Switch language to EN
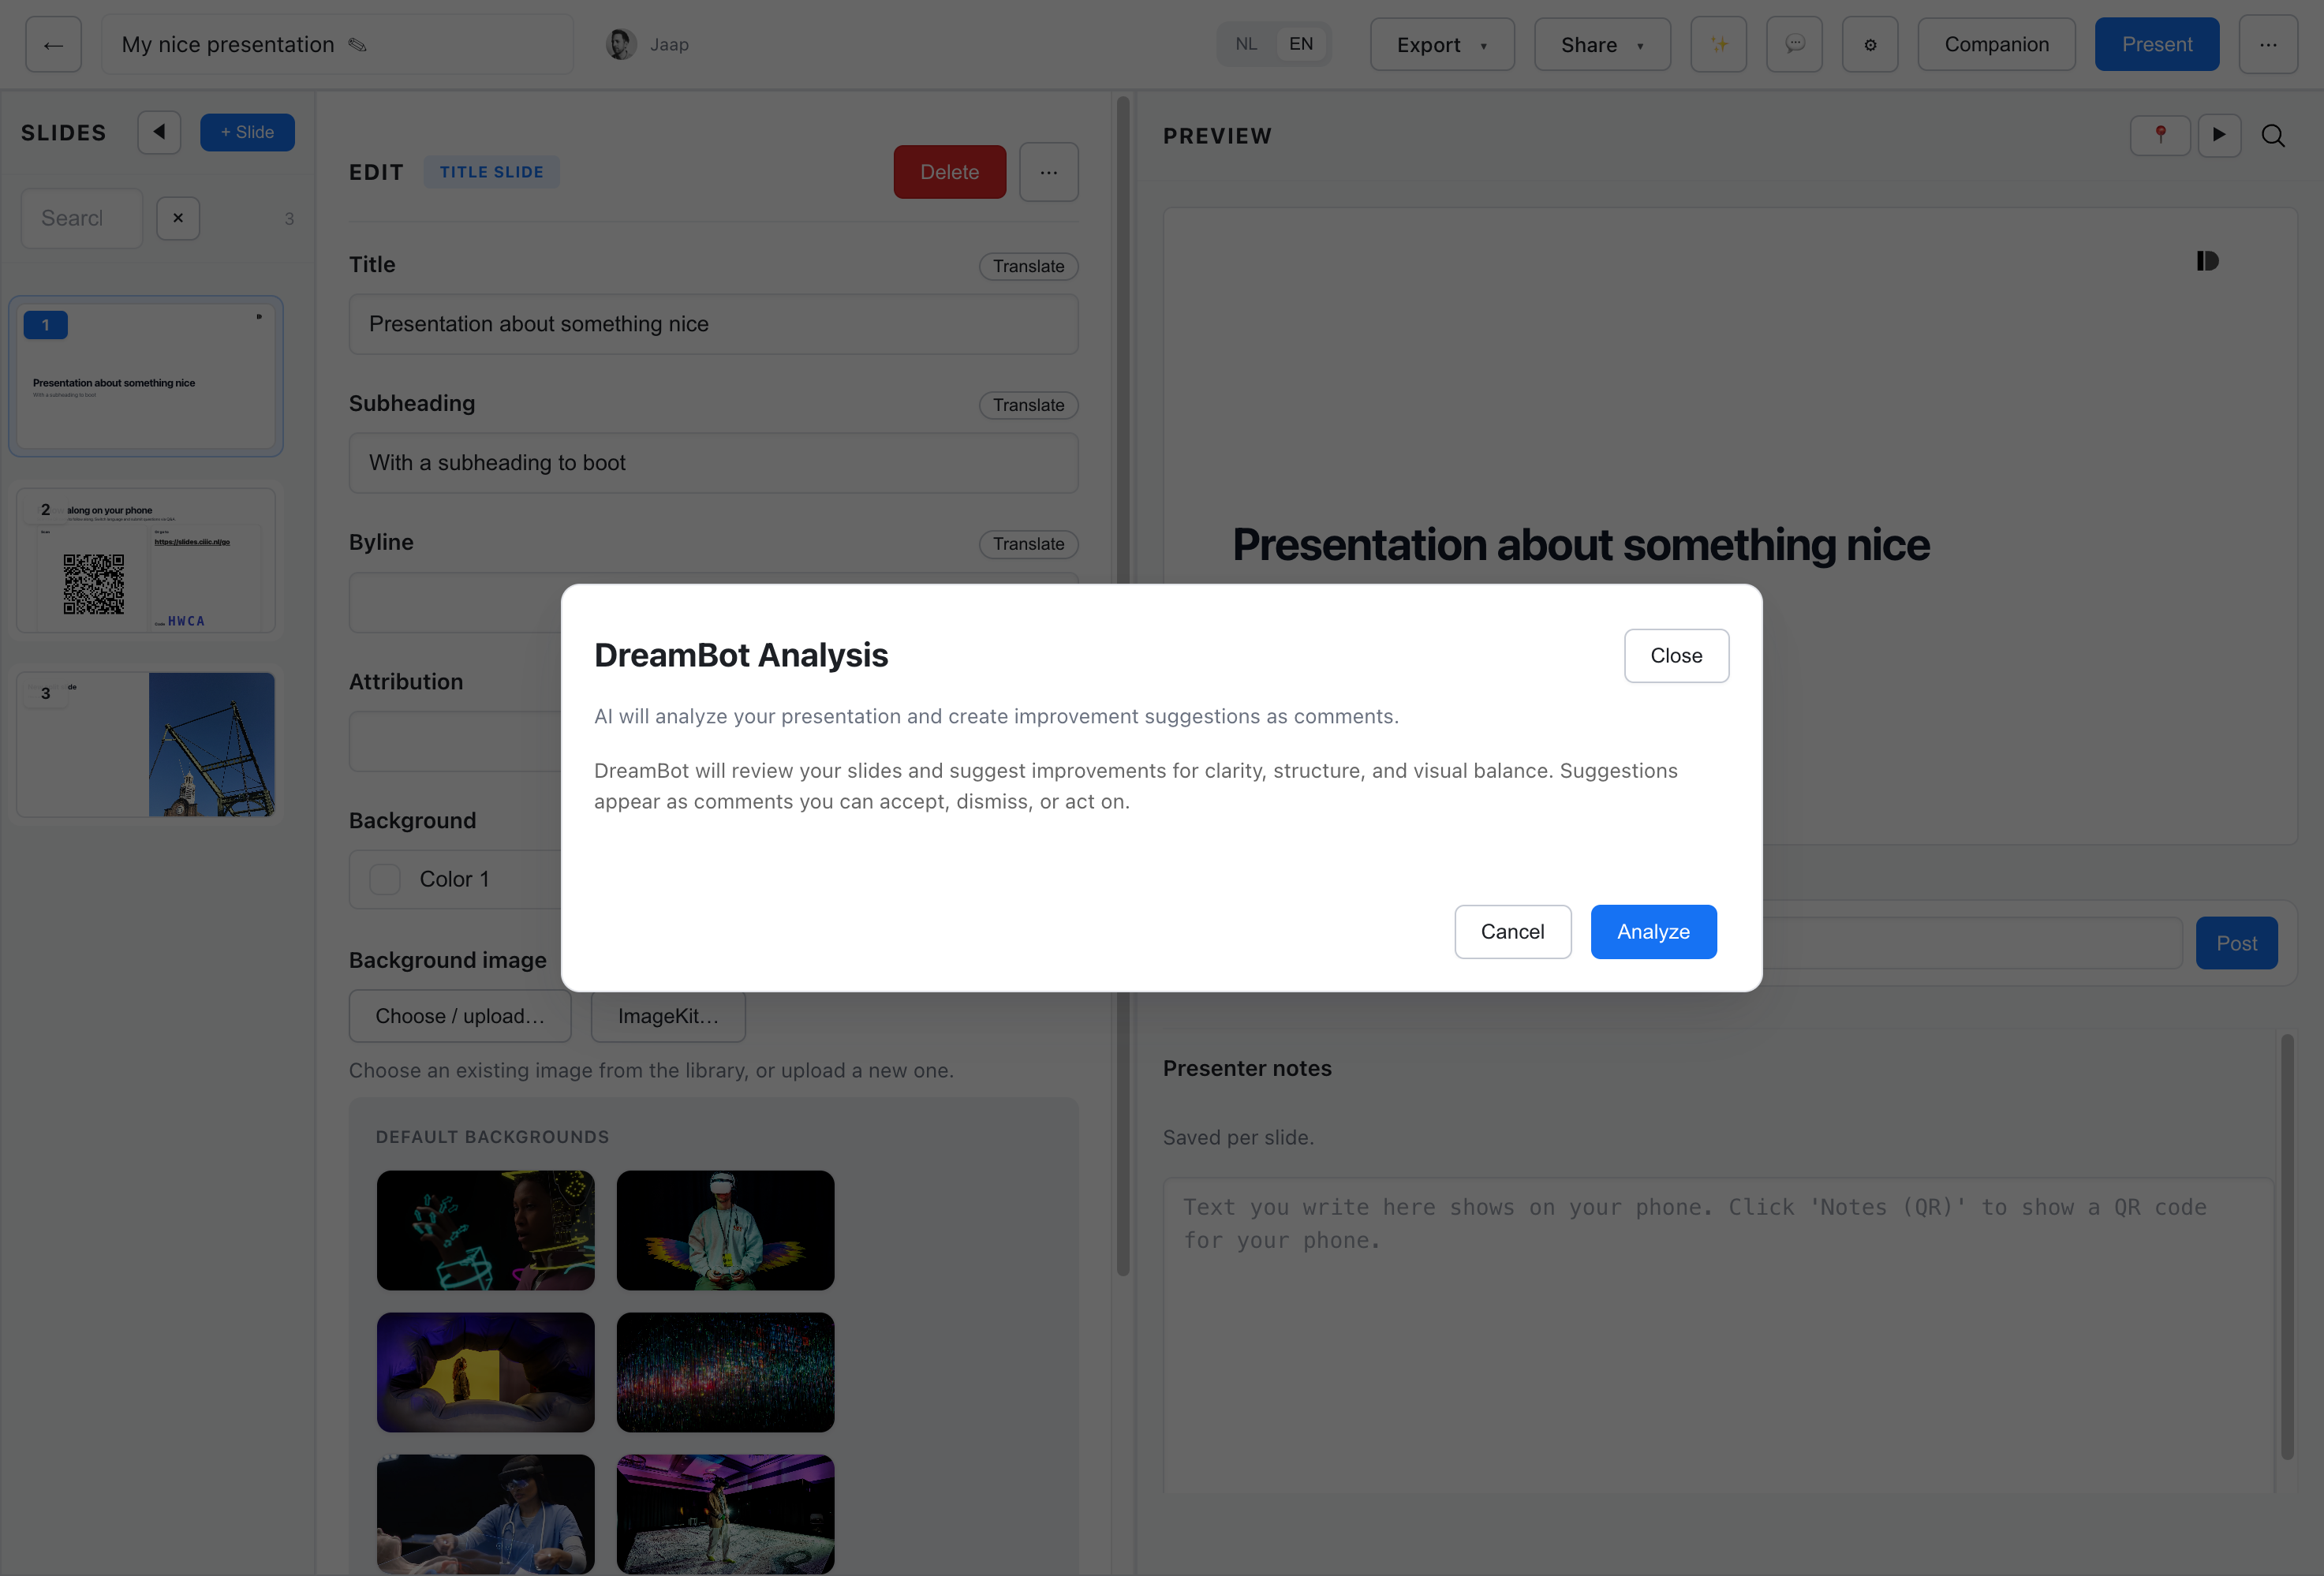Screen dimensions: 2324x1576 (1300, 45)
